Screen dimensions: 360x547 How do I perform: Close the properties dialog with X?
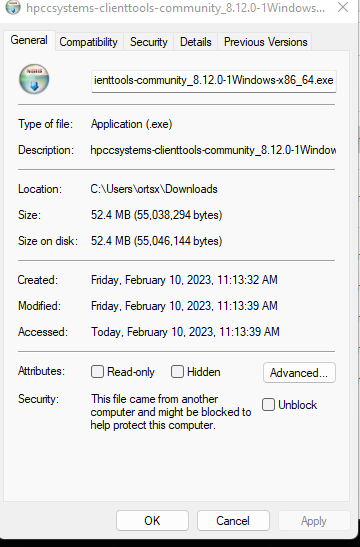coord(343,7)
